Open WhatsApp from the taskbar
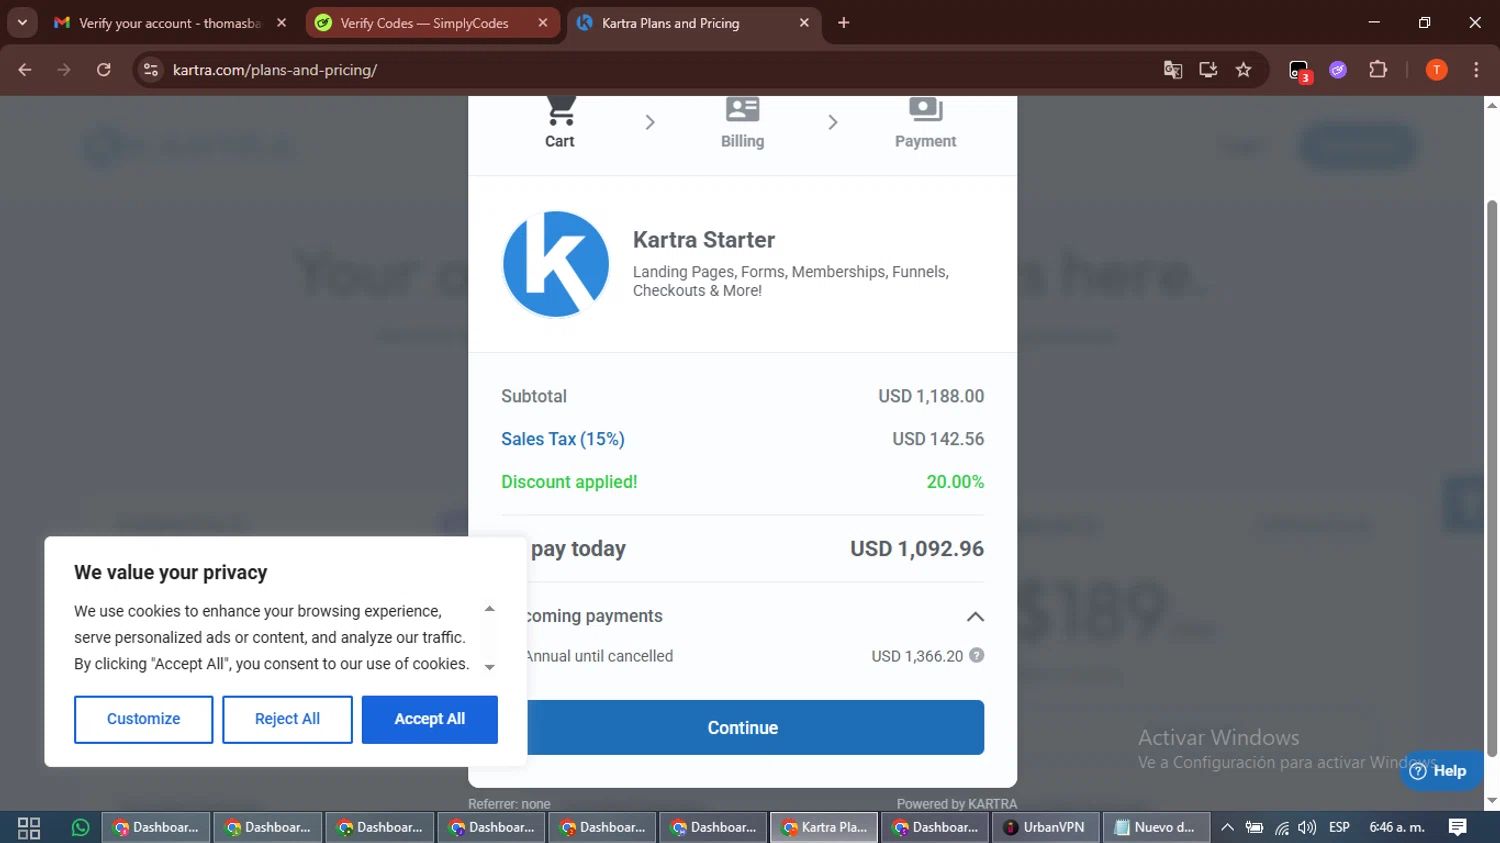 tap(80, 828)
